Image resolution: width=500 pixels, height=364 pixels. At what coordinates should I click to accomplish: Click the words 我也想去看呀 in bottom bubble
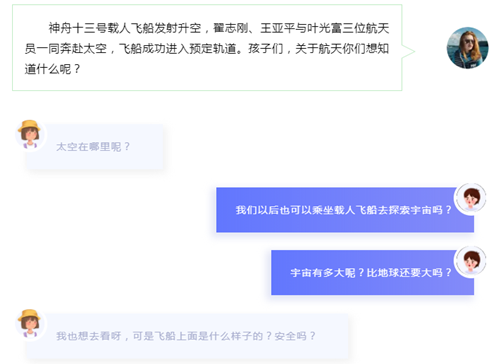(x=89, y=336)
